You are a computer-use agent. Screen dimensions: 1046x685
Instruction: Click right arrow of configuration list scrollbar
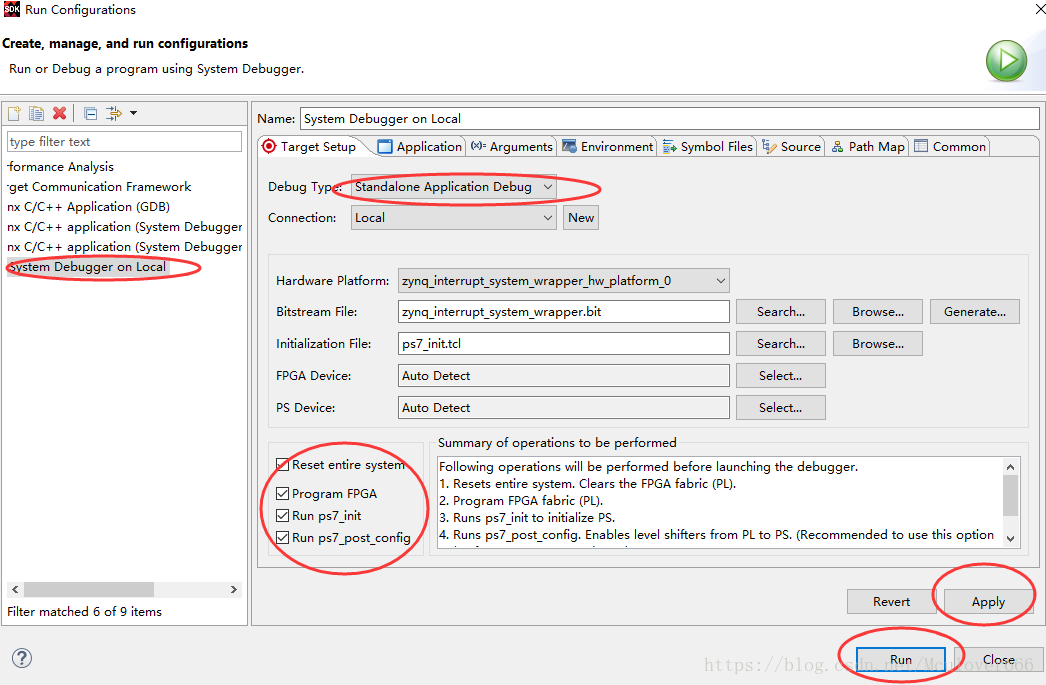point(233,590)
